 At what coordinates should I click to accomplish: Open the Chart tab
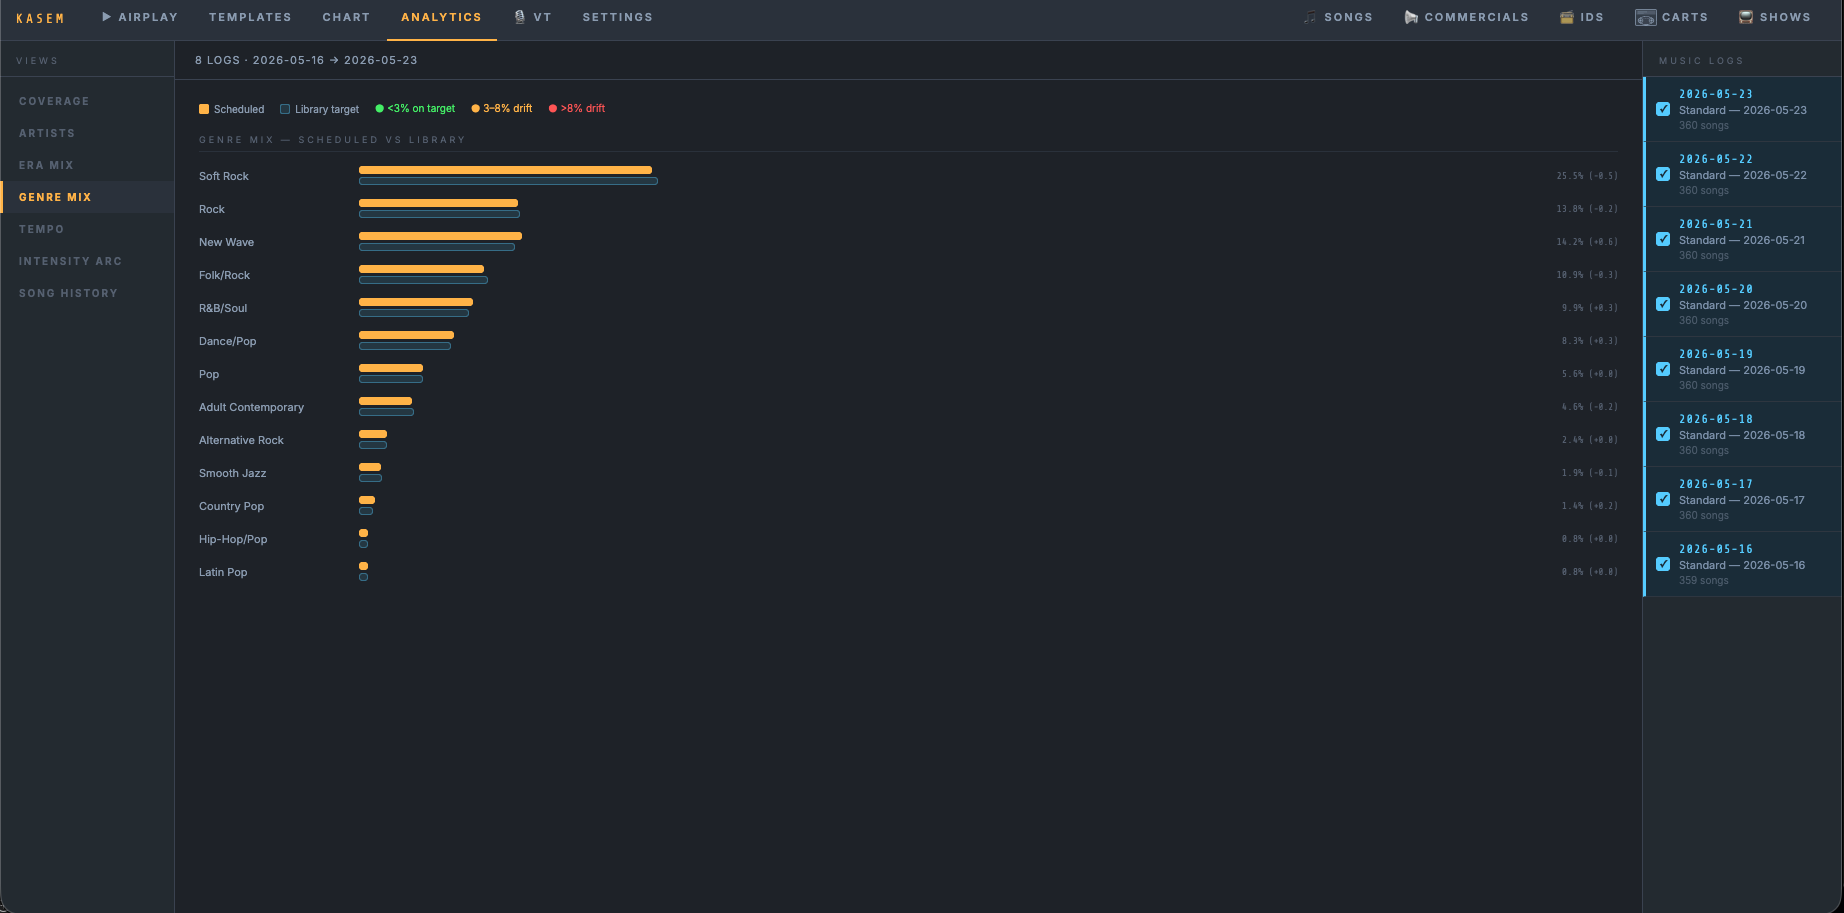coord(346,17)
